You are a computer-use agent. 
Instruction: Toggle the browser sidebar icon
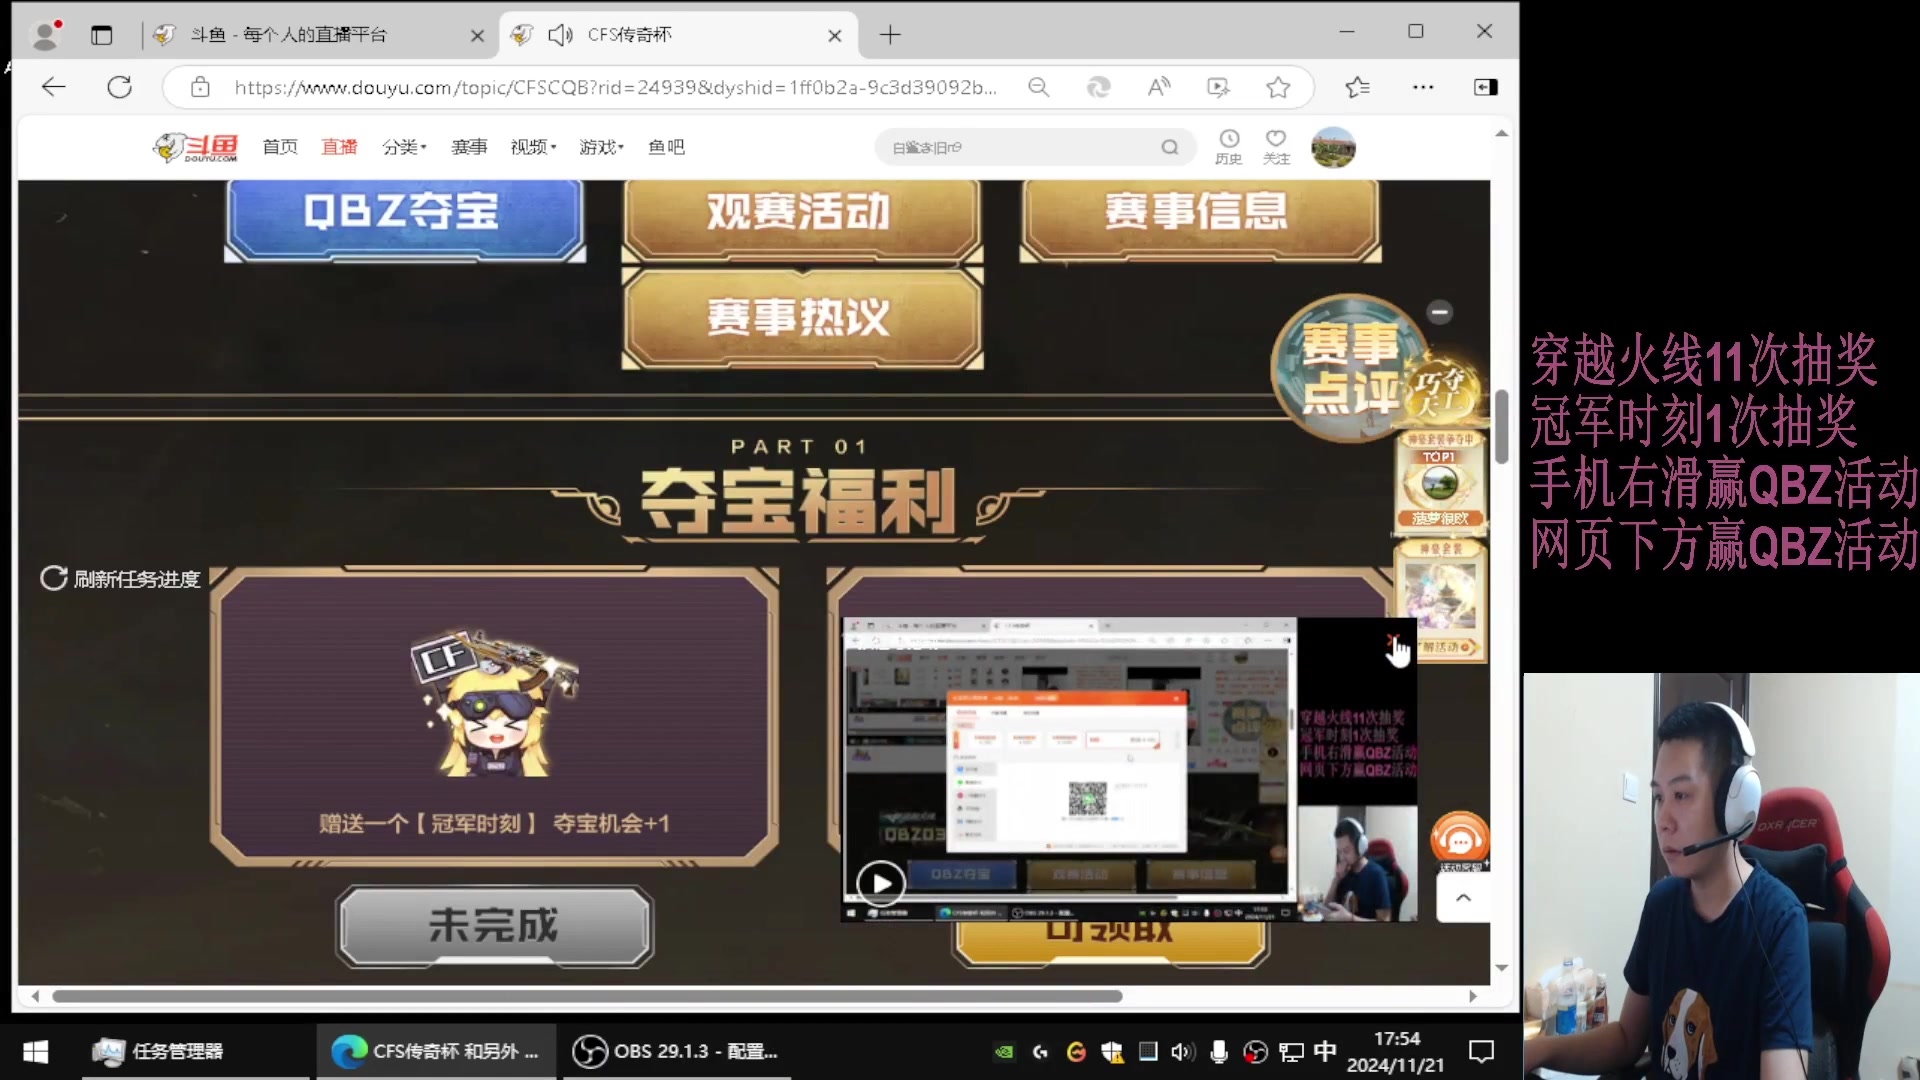click(1486, 87)
